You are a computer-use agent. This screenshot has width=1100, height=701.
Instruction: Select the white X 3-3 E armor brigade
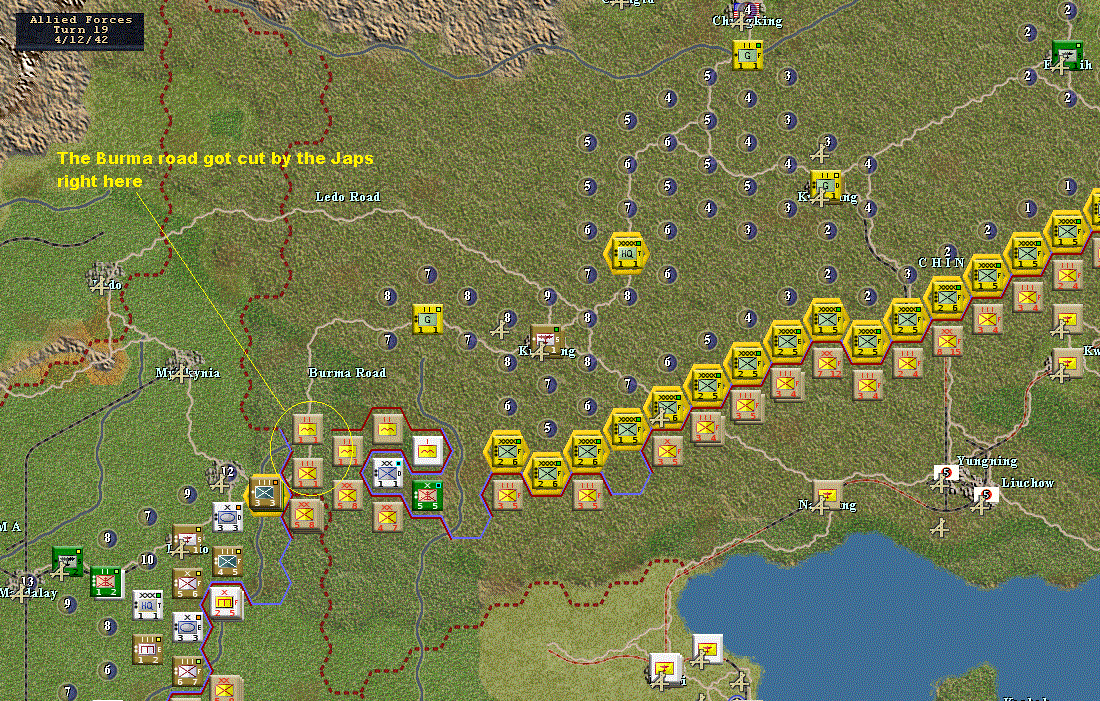pos(187,627)
